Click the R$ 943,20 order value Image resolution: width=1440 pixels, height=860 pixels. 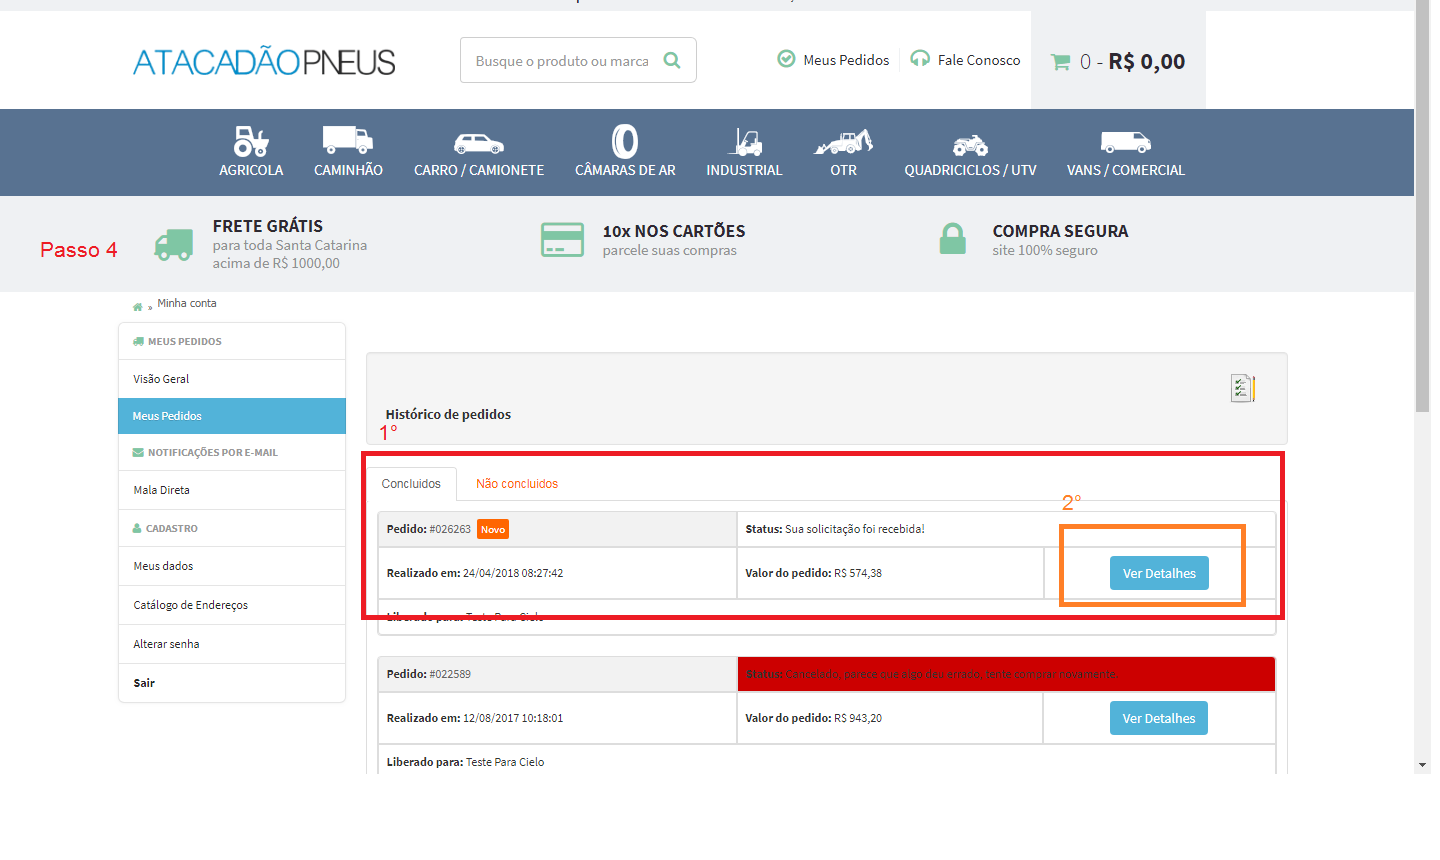pyautogui.click(x=858, y=718)
